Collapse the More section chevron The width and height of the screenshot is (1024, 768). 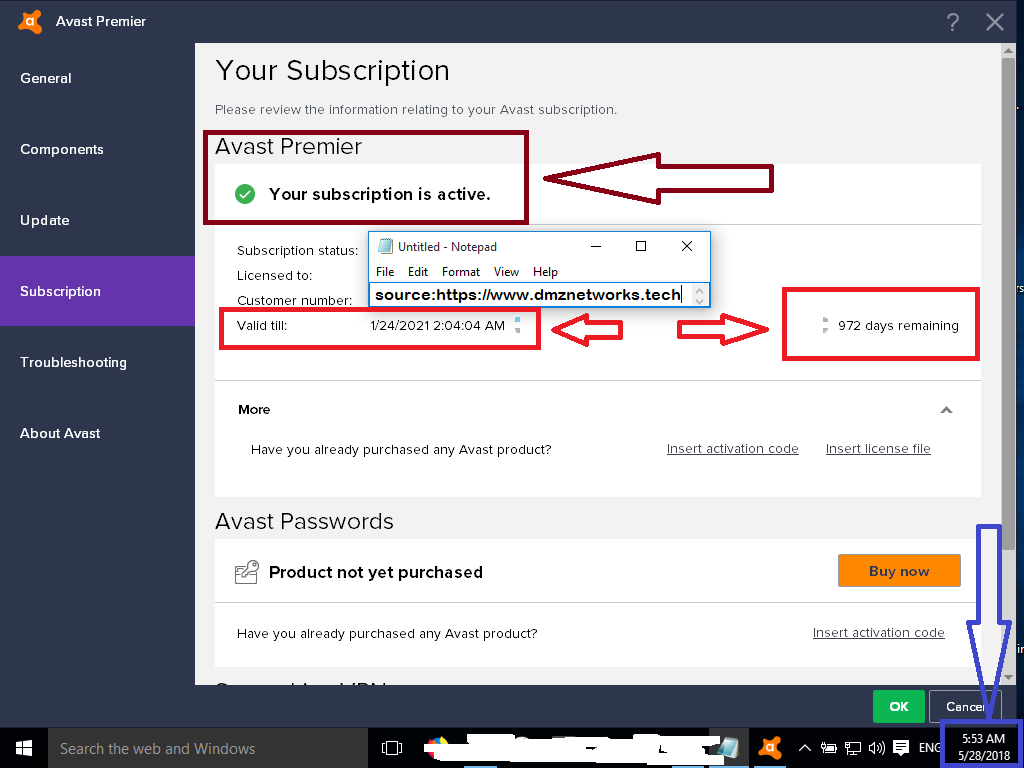tap(946, 410)
